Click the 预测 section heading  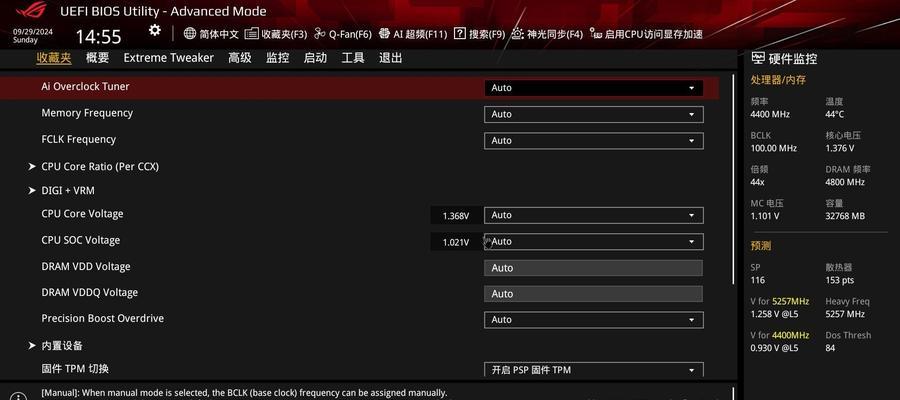(761, 246)
